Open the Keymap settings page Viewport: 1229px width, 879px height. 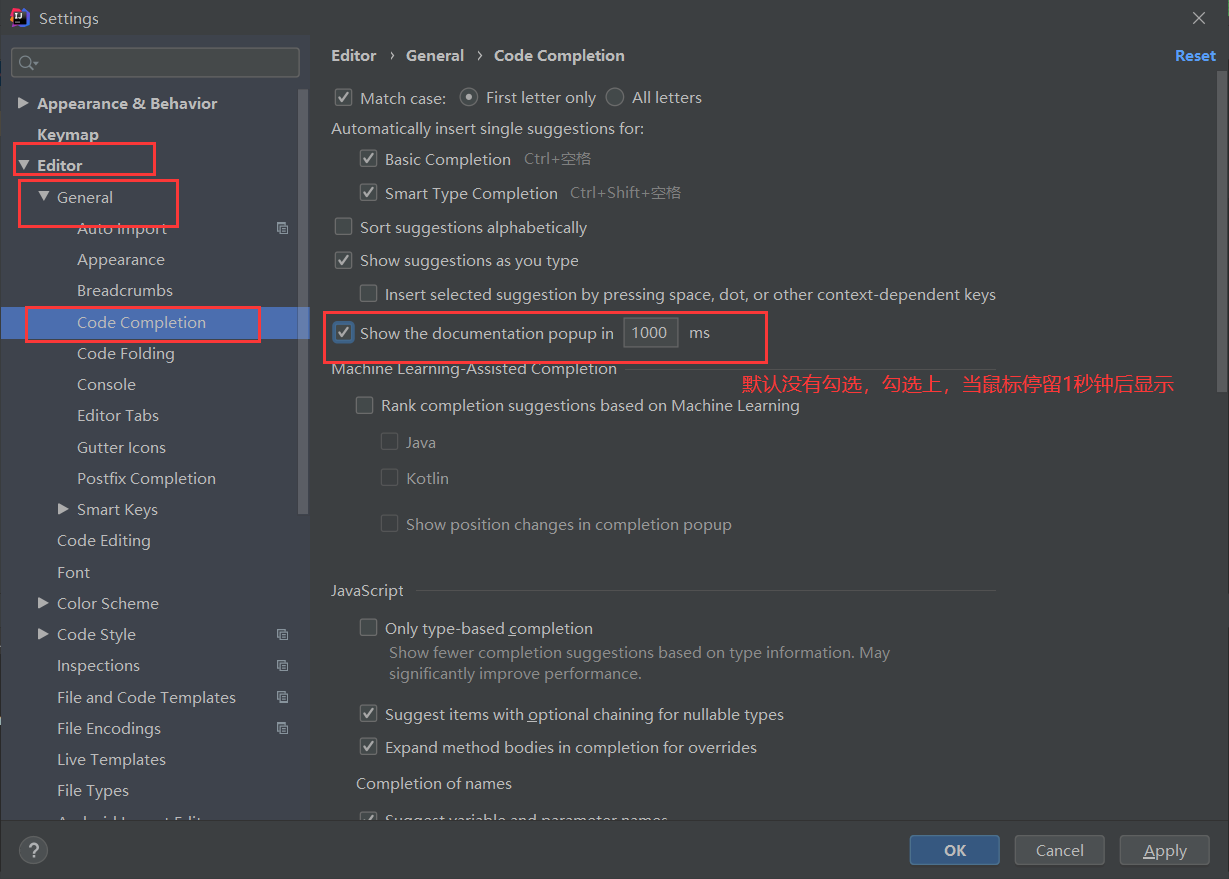pos(68,134)
